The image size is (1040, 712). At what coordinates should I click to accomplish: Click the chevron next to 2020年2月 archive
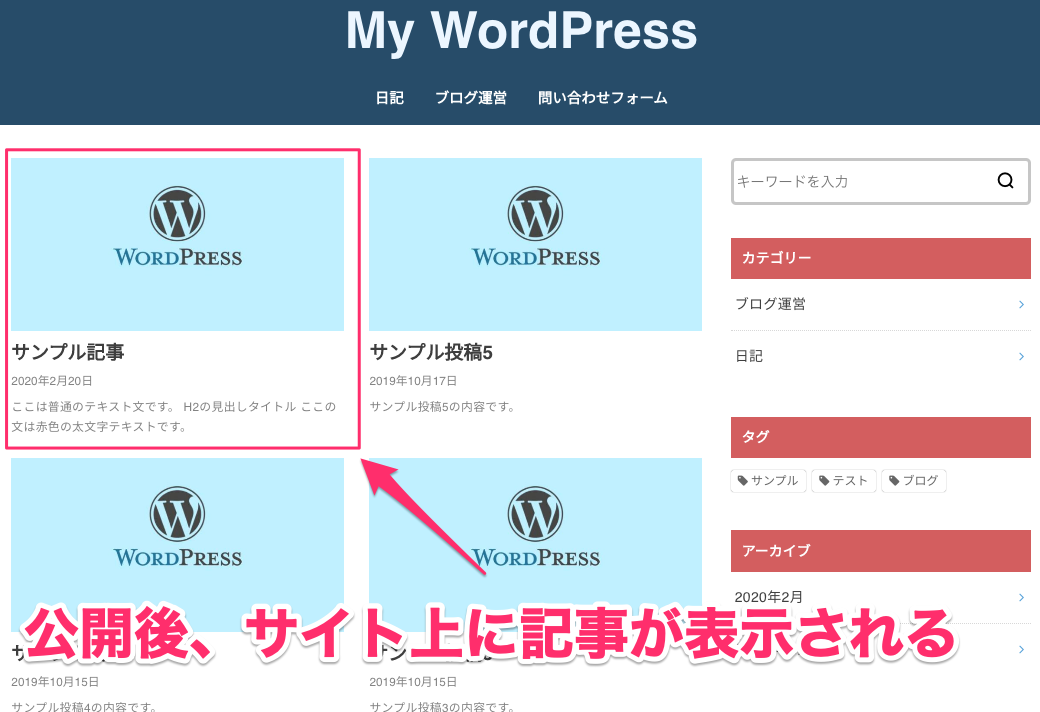(x=1020, y=597)
